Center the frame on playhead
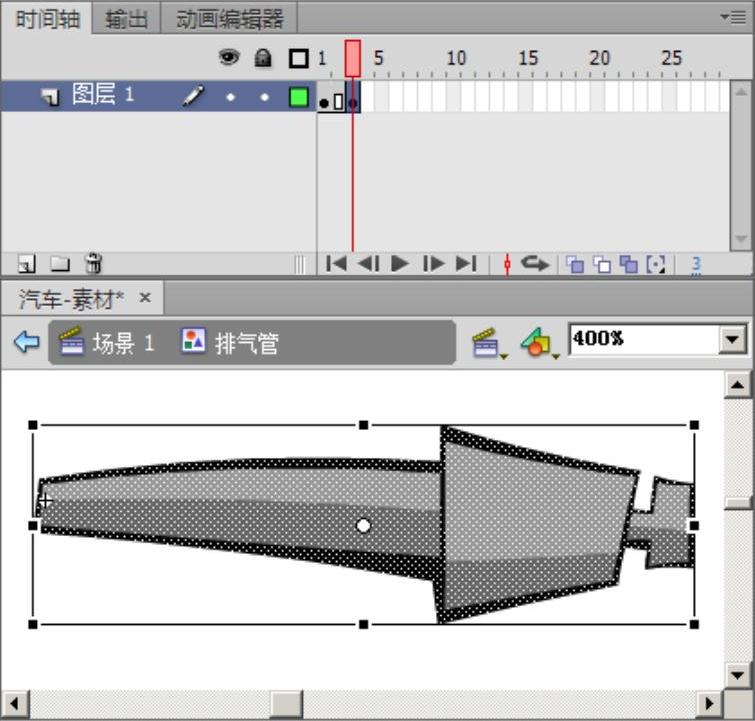The height and width of the screenshot is (721, 755). click(507, 264)
